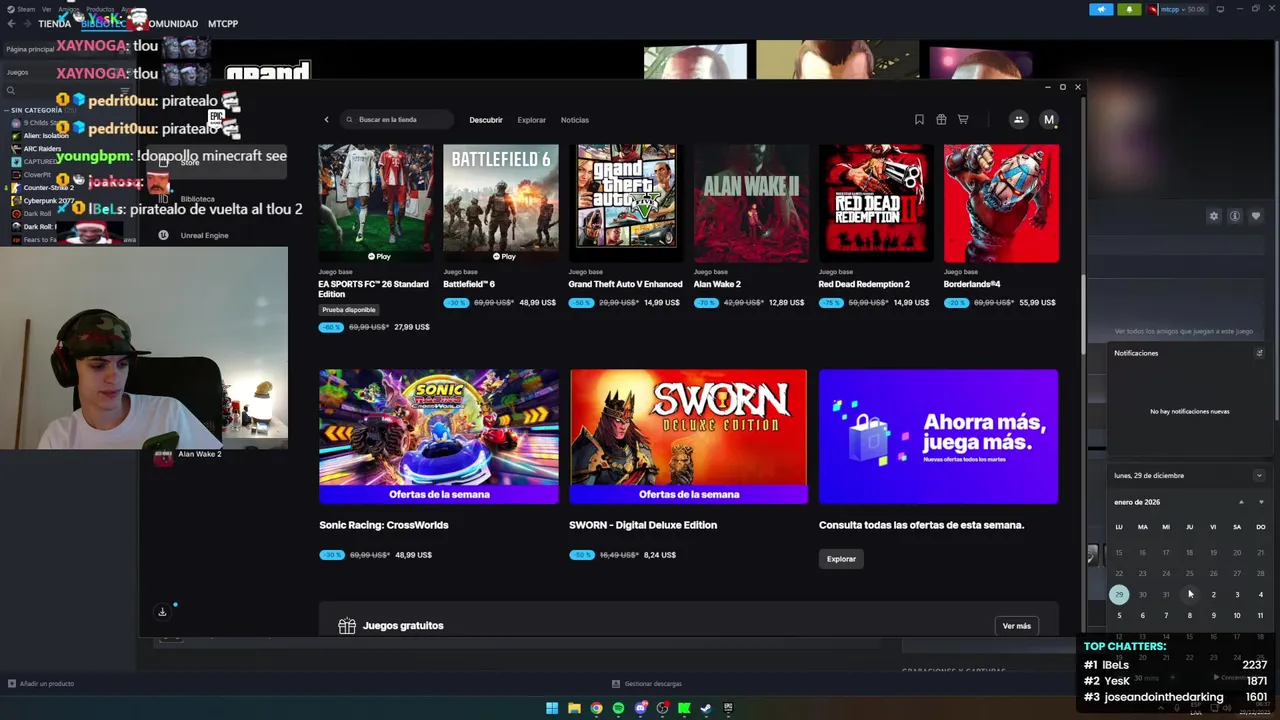
Task: Open Borderlands 4 cover
Action: coord(1001,204)
